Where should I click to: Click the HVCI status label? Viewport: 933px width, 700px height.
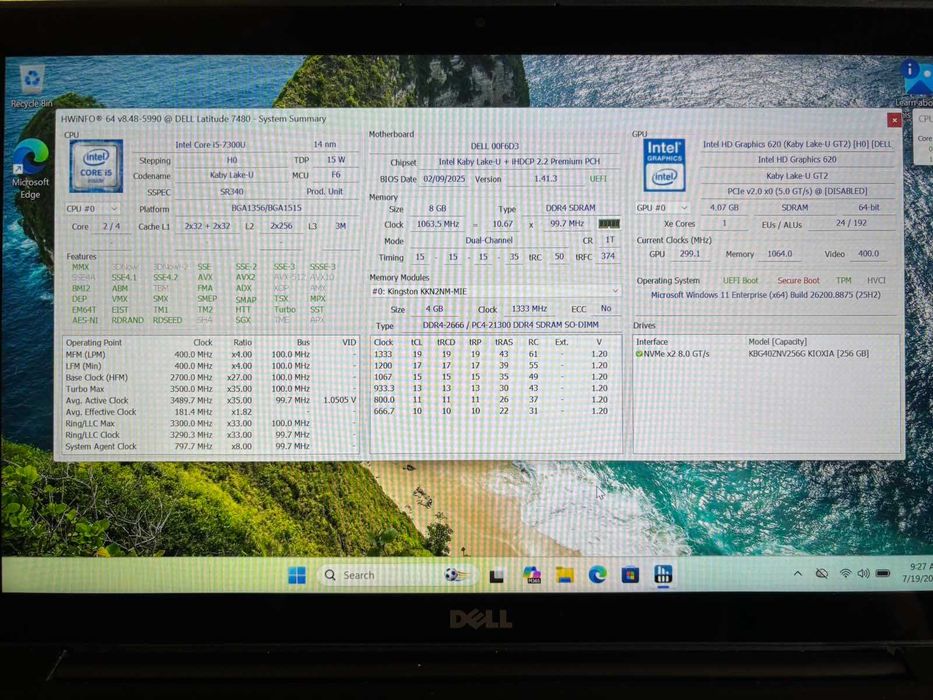876,280
